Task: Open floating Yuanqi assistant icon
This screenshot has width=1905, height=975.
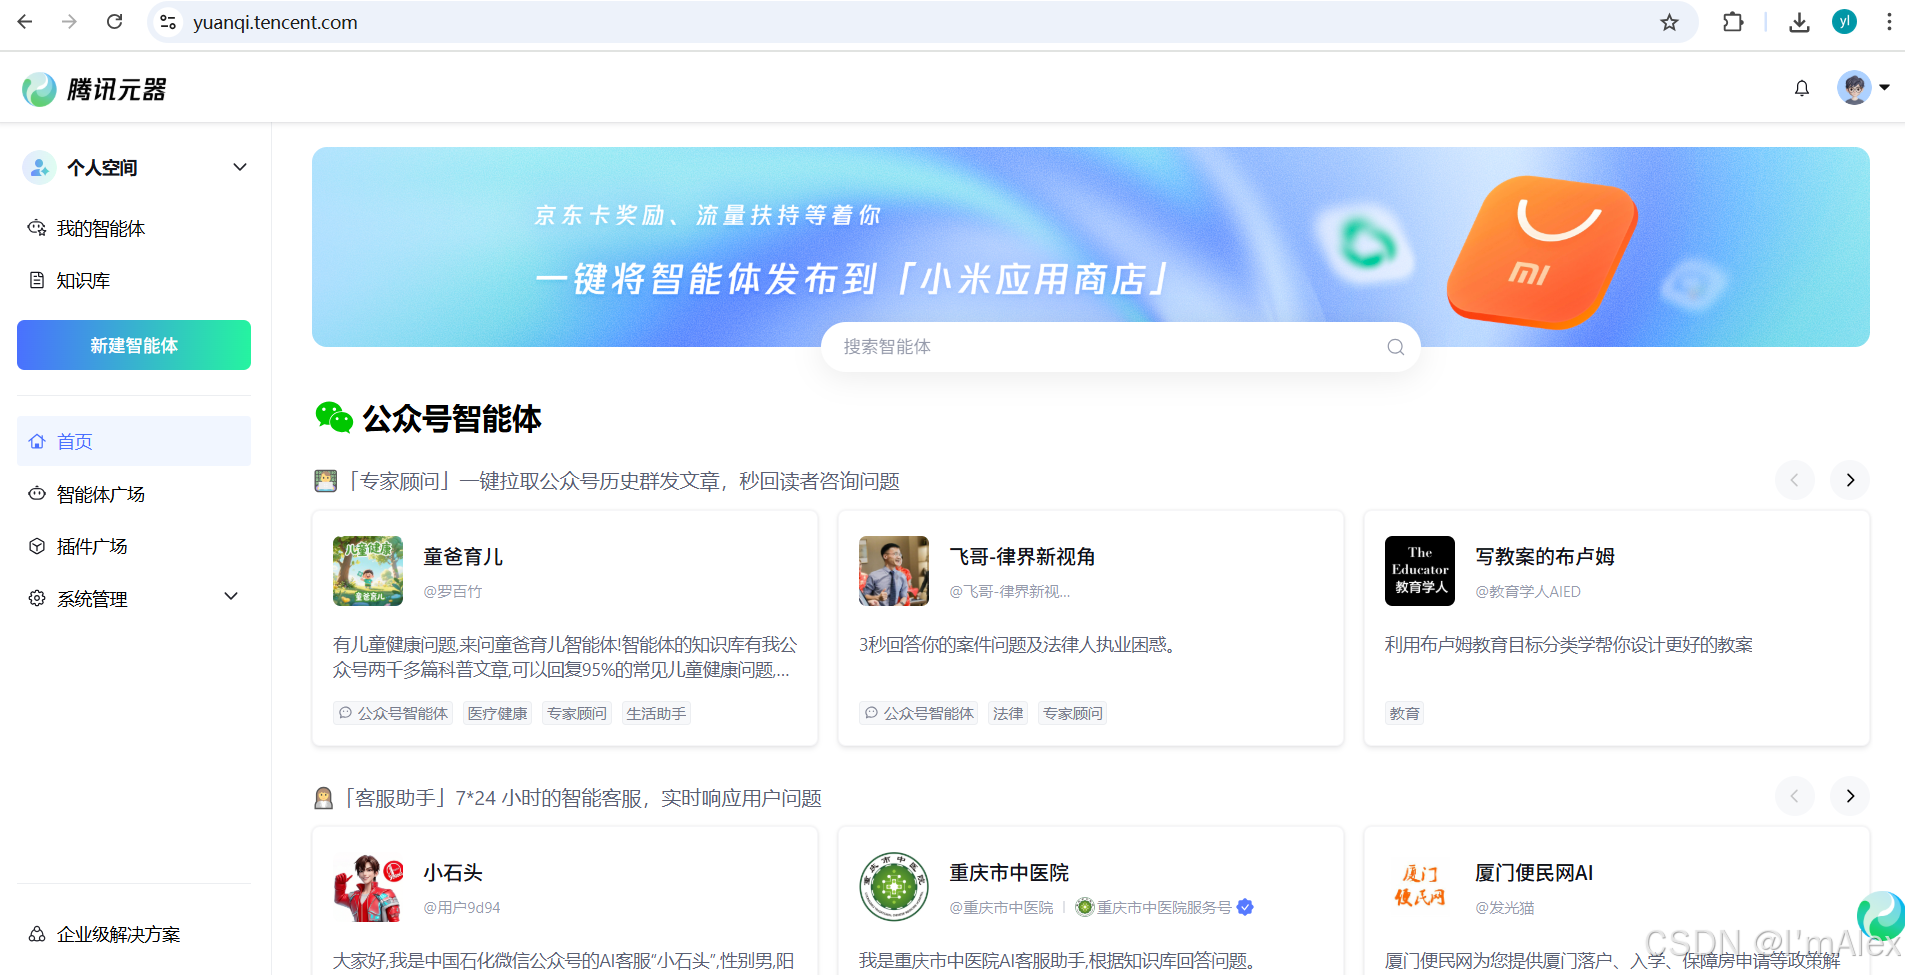Action: click(1880, 916)
